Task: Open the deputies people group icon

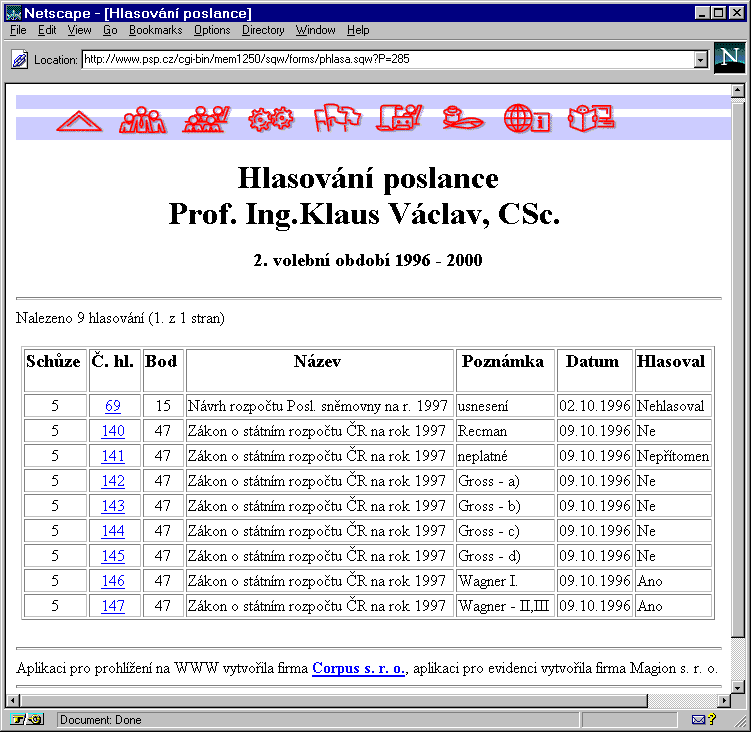Action: coord(142,119)
